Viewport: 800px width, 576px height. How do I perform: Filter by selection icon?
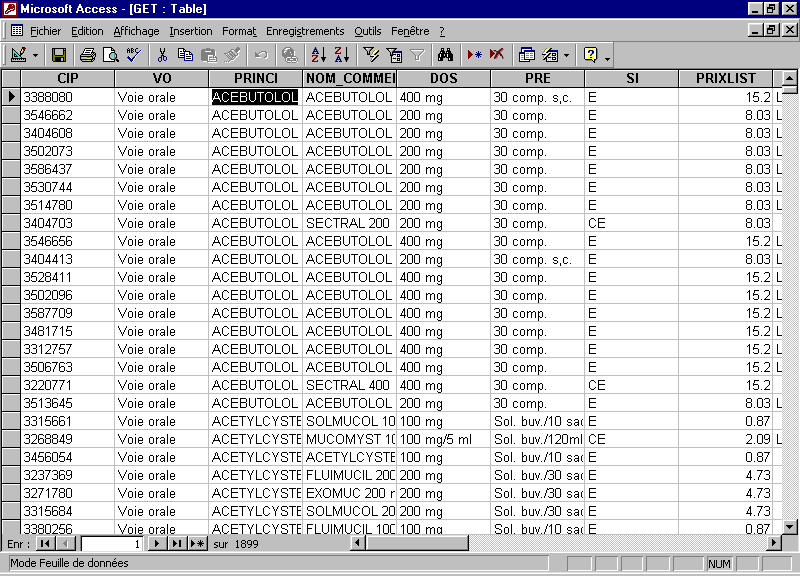371,55
